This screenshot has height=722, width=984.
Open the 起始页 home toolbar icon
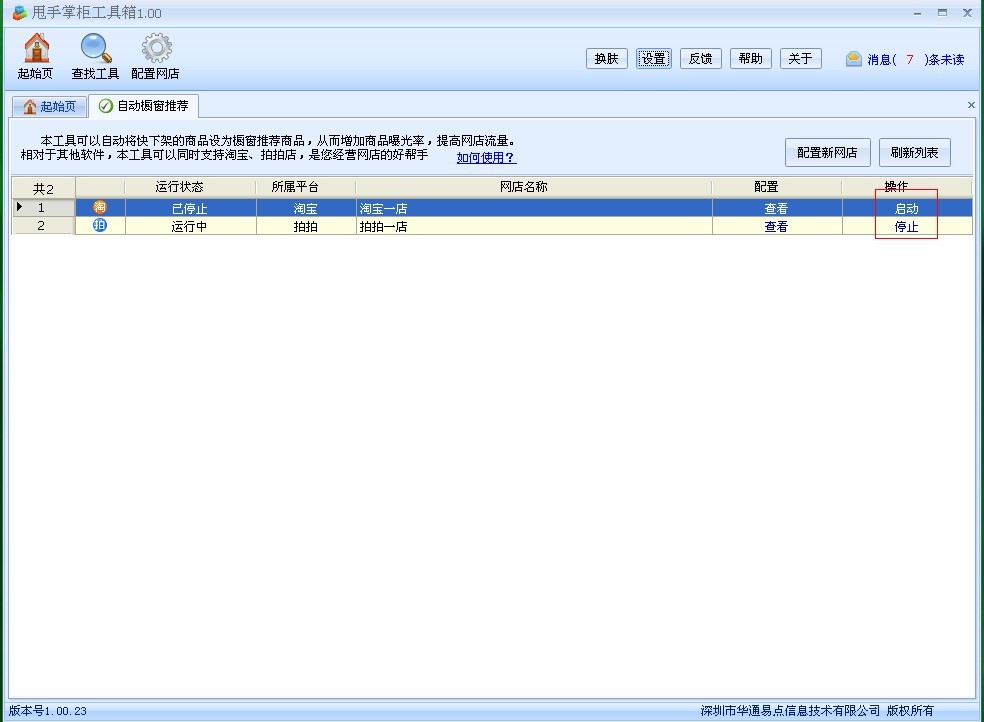tap(36, 56)
